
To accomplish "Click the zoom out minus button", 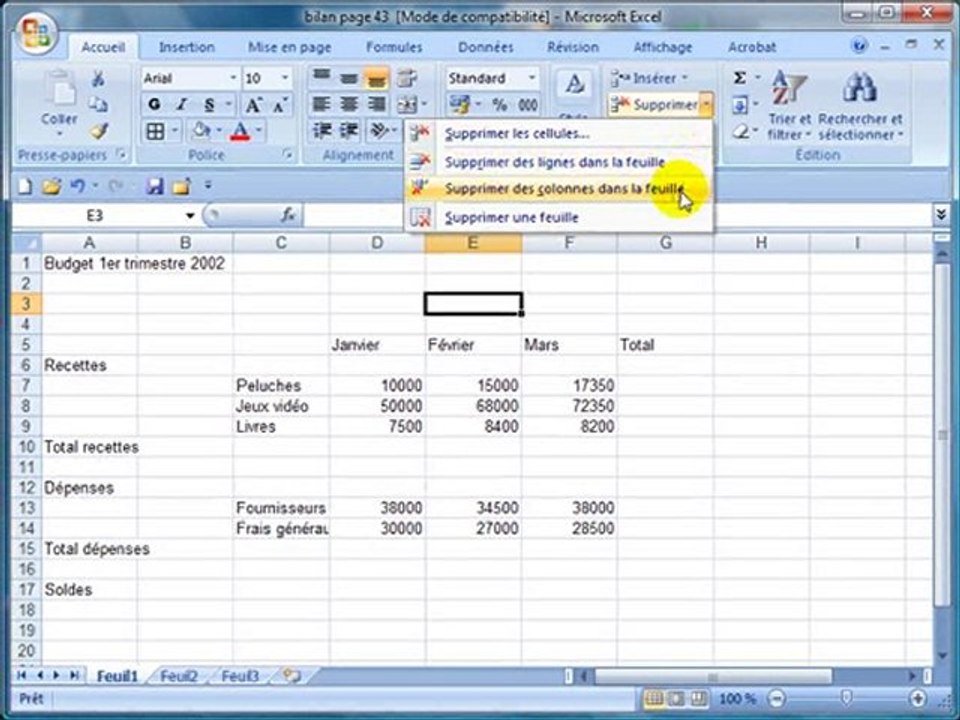I will click(776, 698).
